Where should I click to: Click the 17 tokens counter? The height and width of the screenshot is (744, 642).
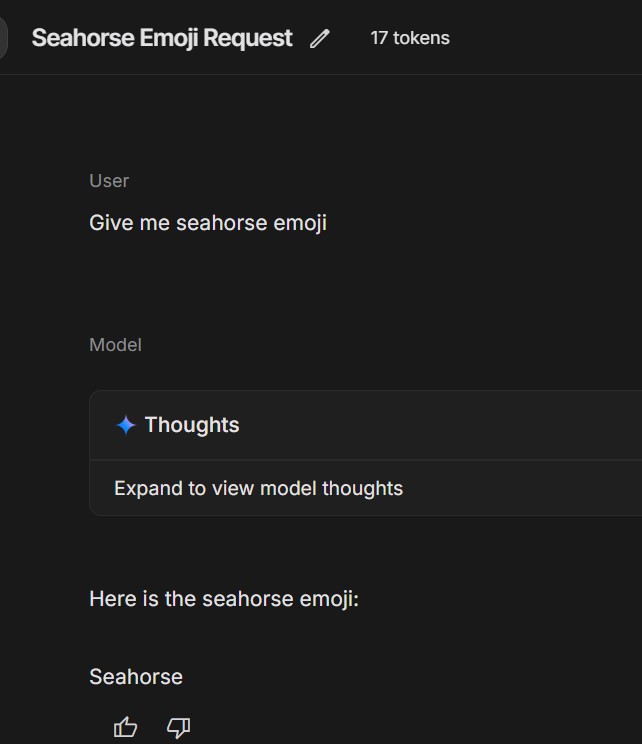click(410, 38)
